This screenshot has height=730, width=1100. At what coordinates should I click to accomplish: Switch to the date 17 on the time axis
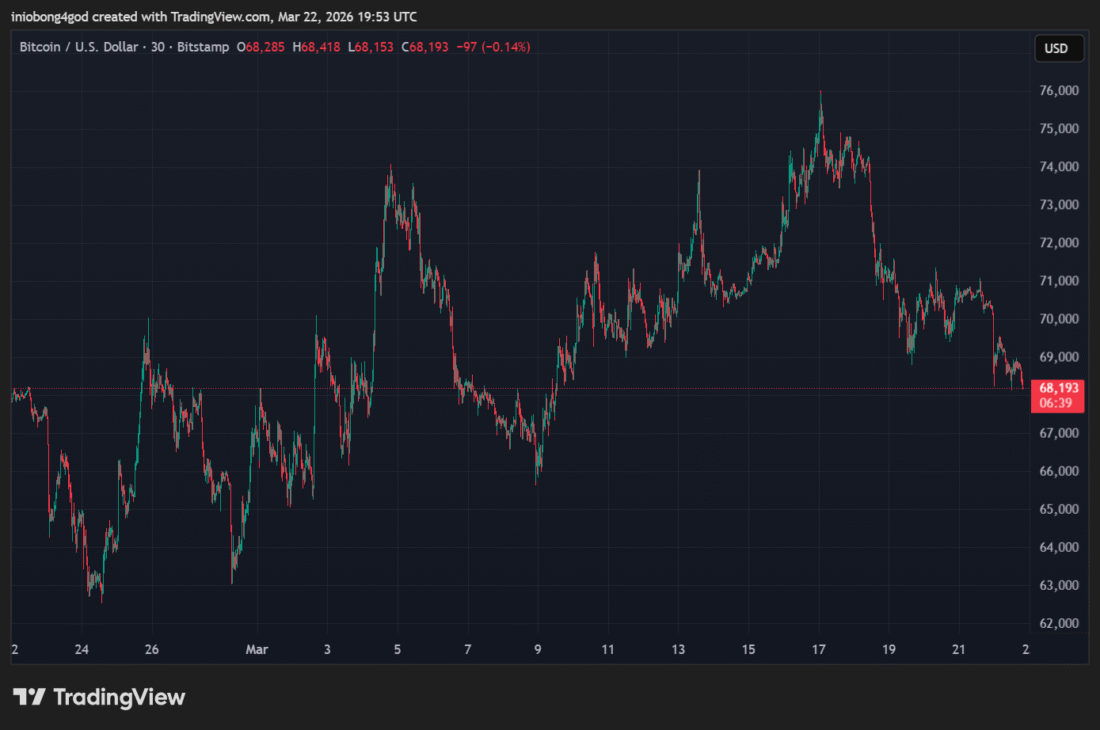(818, 649)
